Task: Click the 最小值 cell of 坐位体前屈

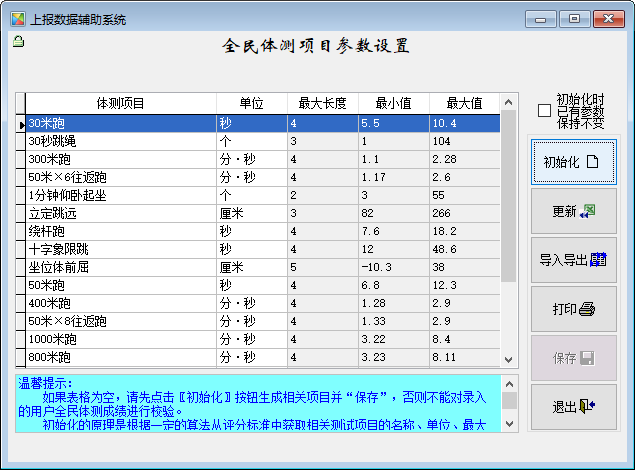Action: (393, 267)
